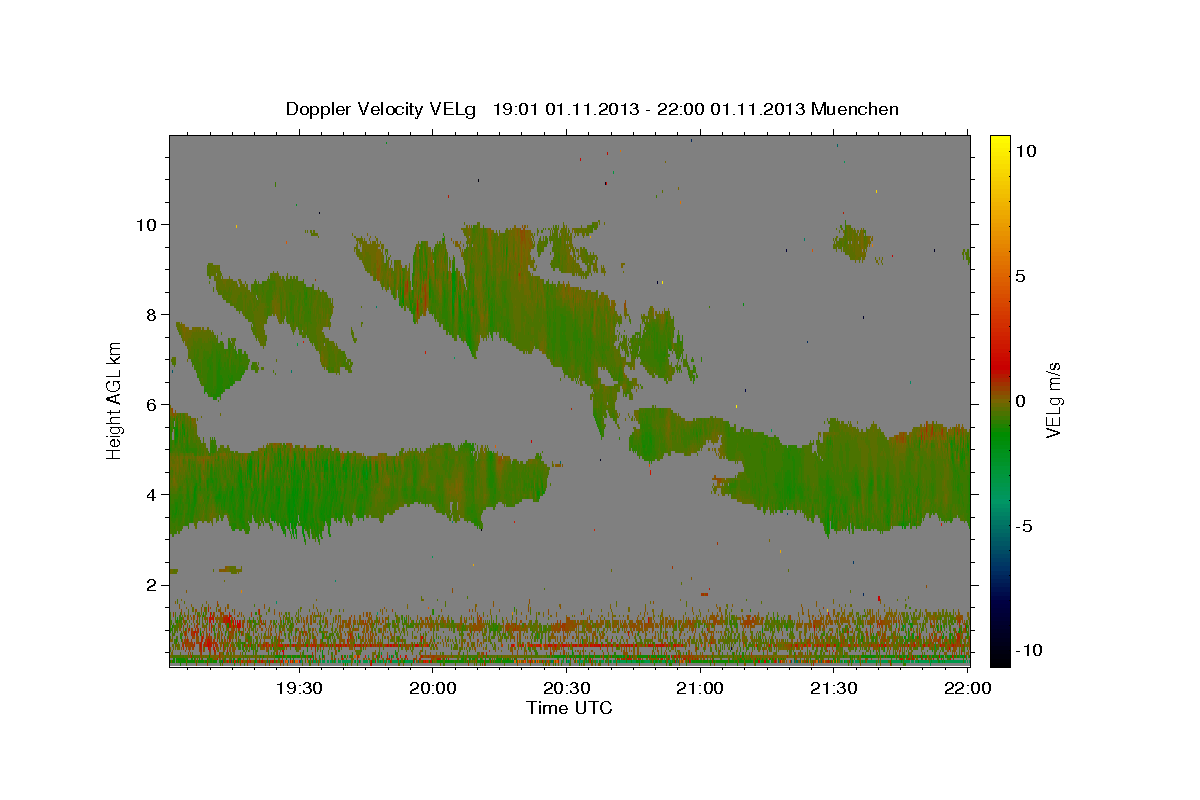Click the 20:30 time tick label

567,688
